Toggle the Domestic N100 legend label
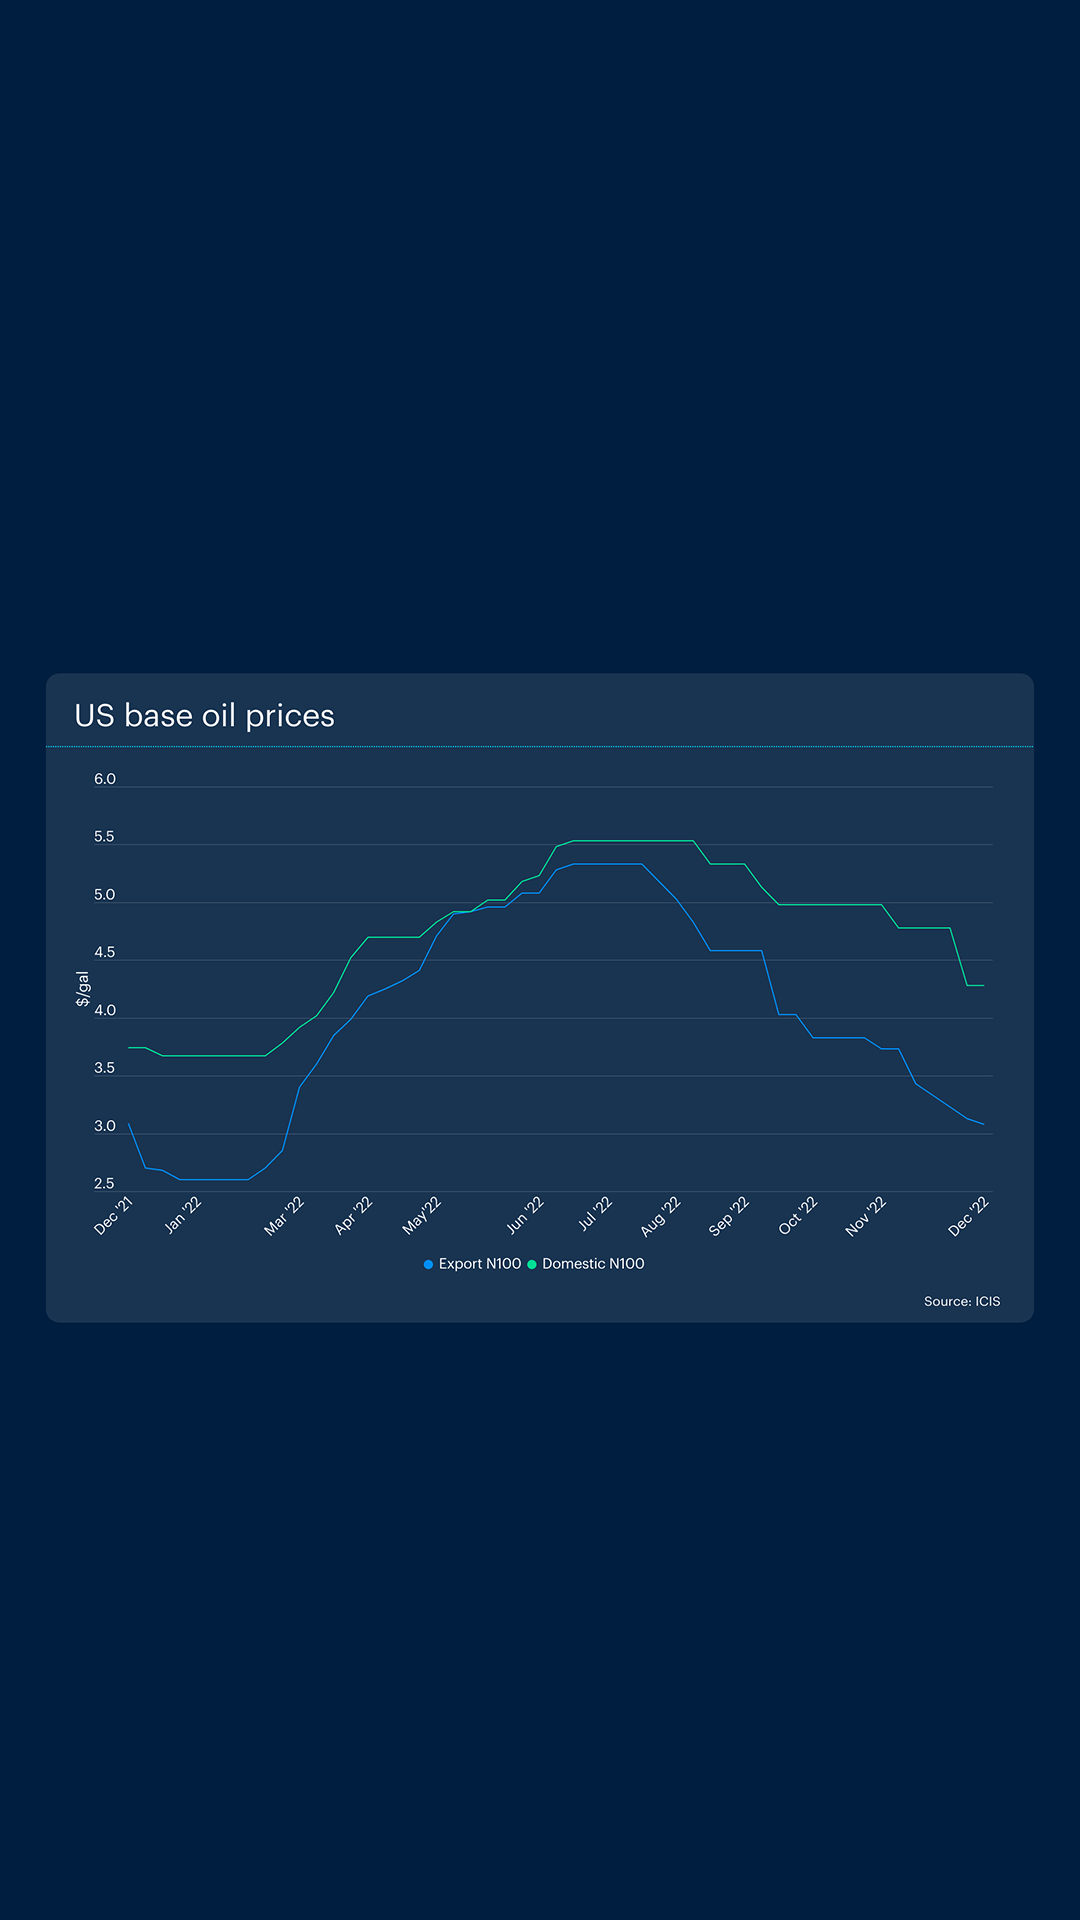Screen dimensions: 1080x1920 593,1264
